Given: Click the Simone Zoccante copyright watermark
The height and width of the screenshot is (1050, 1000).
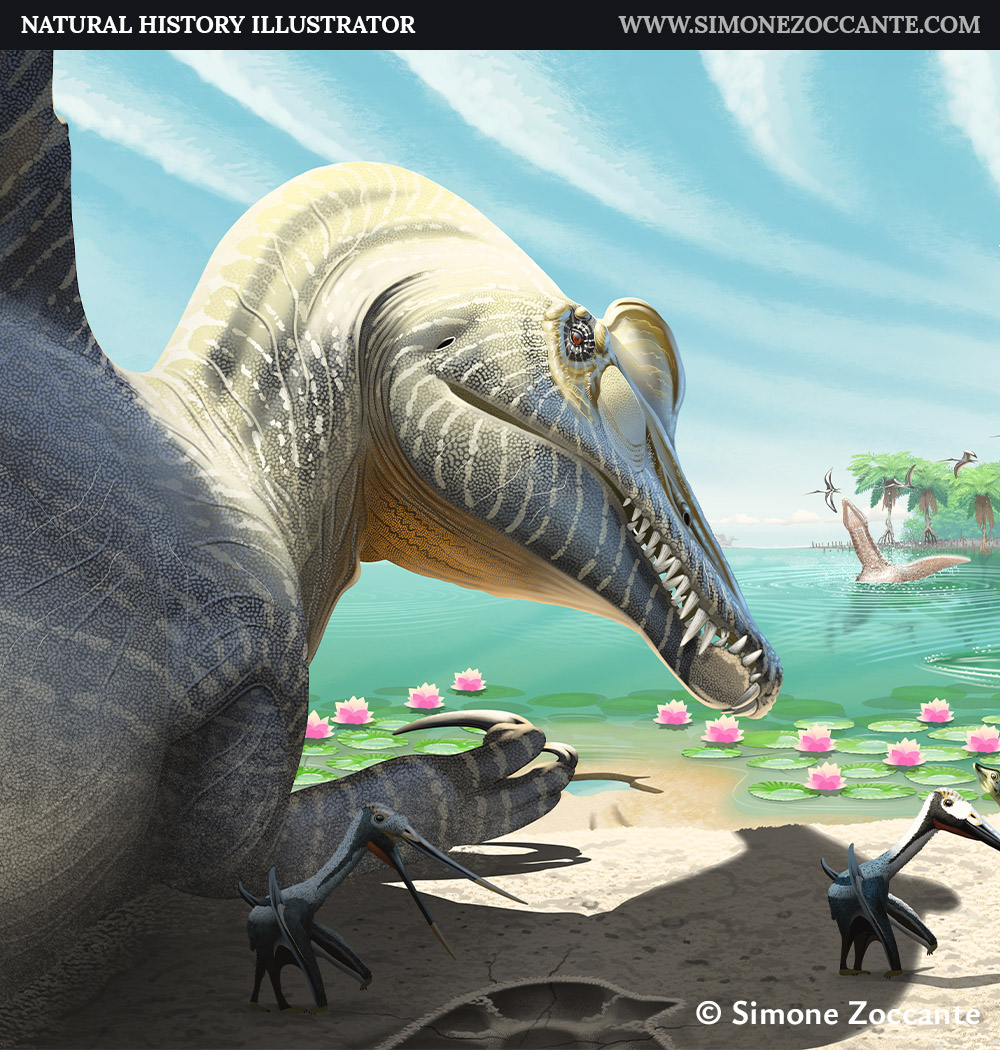Looking at the screenshot, I should [x=838, y=1012].
